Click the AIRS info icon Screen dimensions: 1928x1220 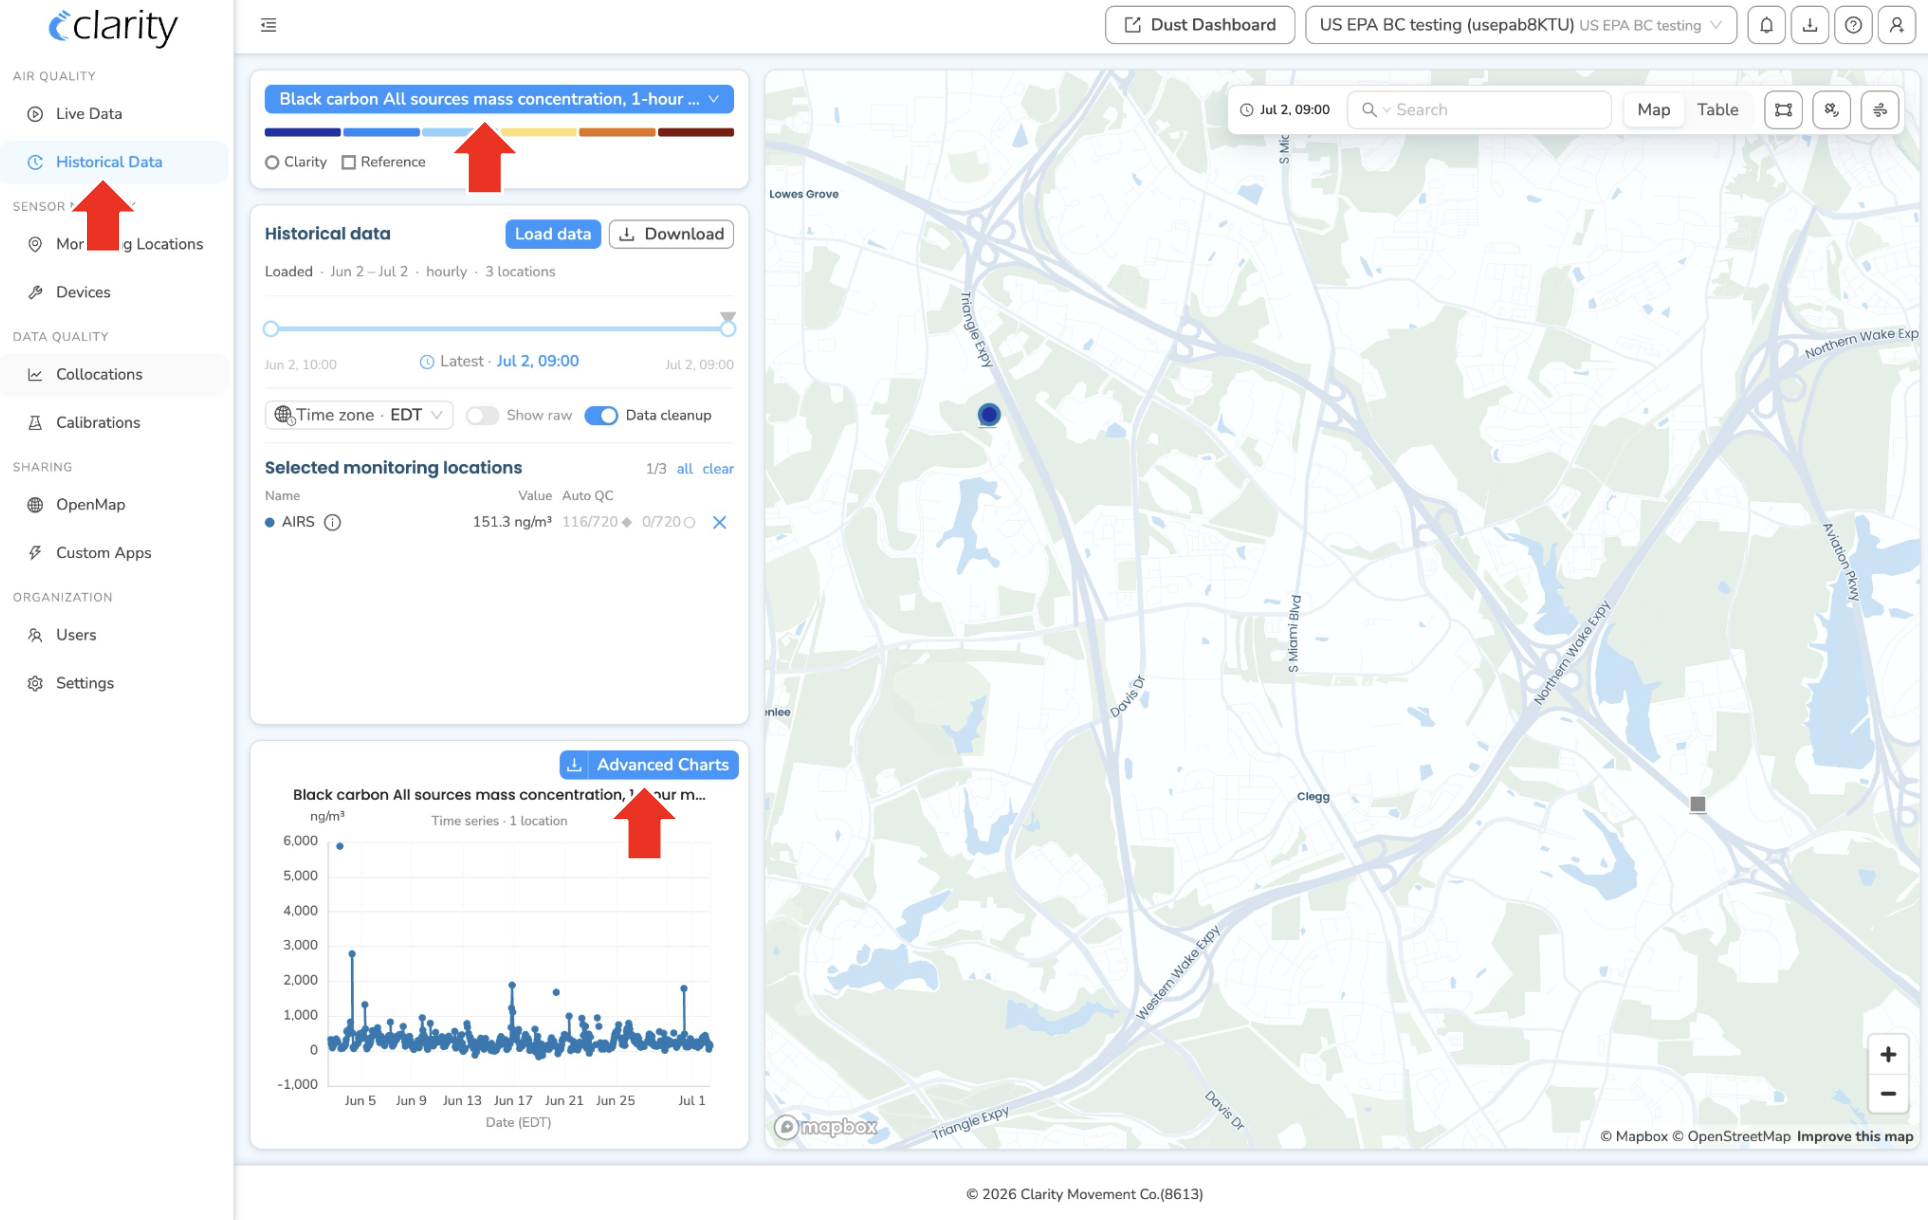tap(333, 522)
